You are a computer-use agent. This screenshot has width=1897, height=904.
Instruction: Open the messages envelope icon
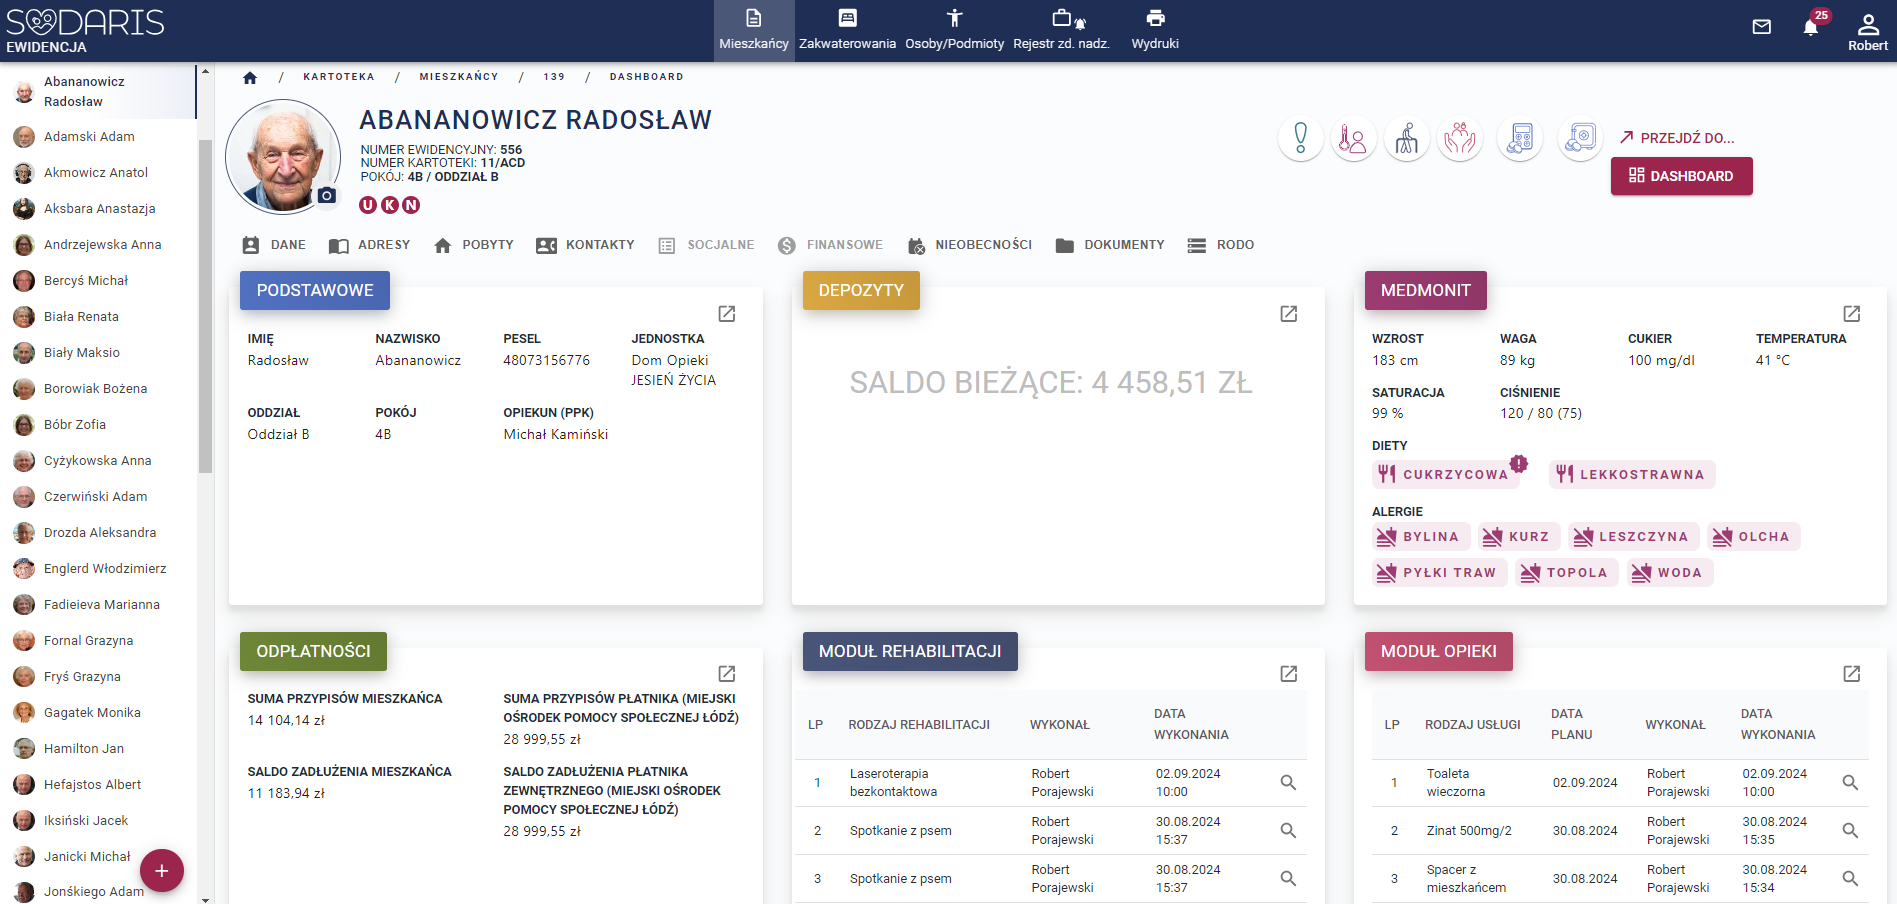pos(1762,27)
